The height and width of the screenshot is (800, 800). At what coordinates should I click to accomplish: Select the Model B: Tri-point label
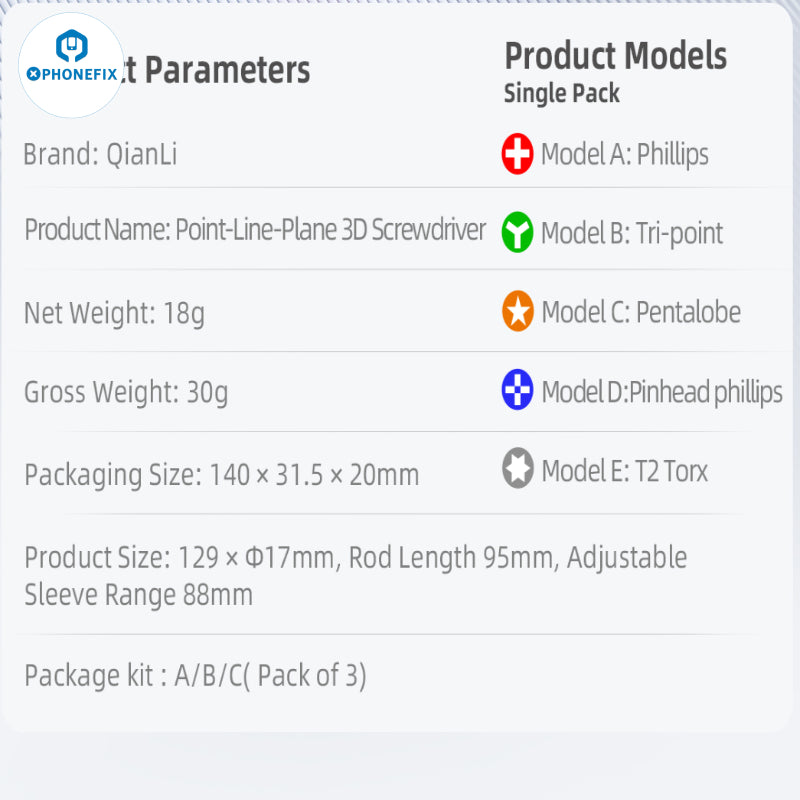(x=631, y=233)
